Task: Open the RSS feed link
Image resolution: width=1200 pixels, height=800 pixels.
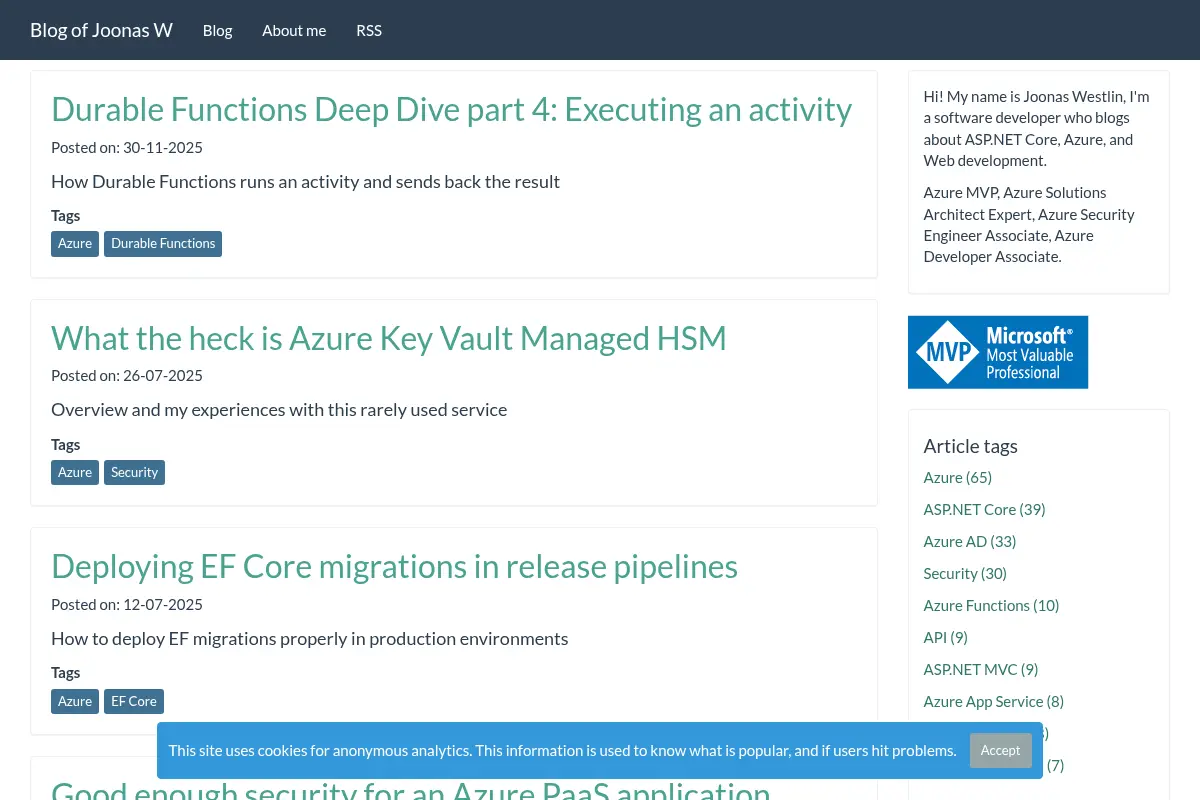Action: (x=369, y=30)
